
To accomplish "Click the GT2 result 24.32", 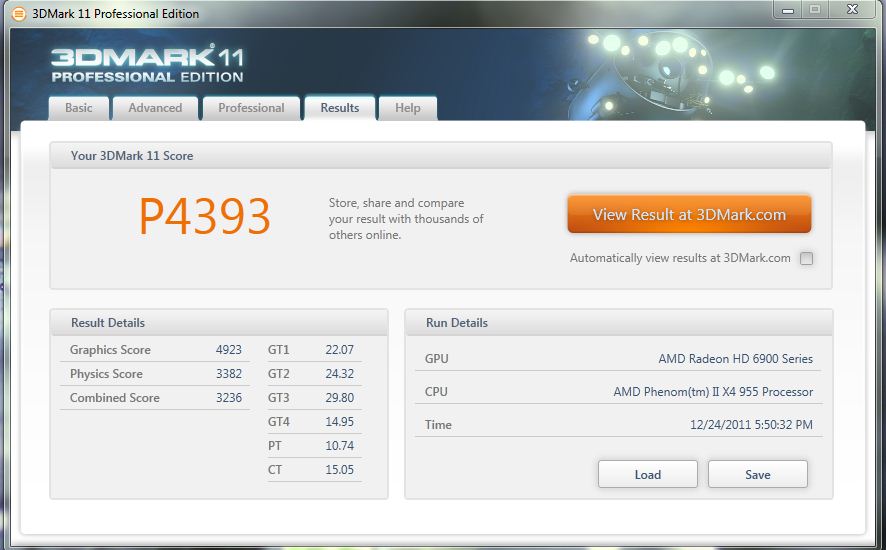I will [340, 374].
